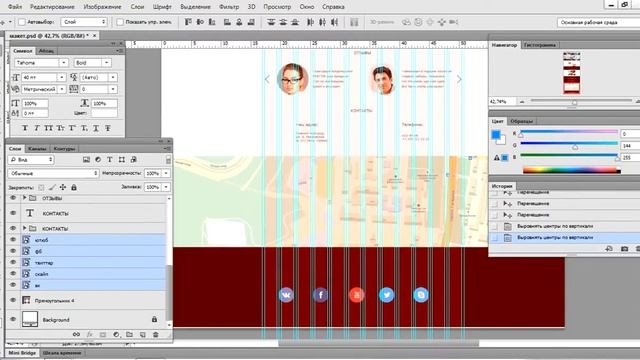
Task: Open the Bold font style dropdown
Action: click(x=107, y=63)
